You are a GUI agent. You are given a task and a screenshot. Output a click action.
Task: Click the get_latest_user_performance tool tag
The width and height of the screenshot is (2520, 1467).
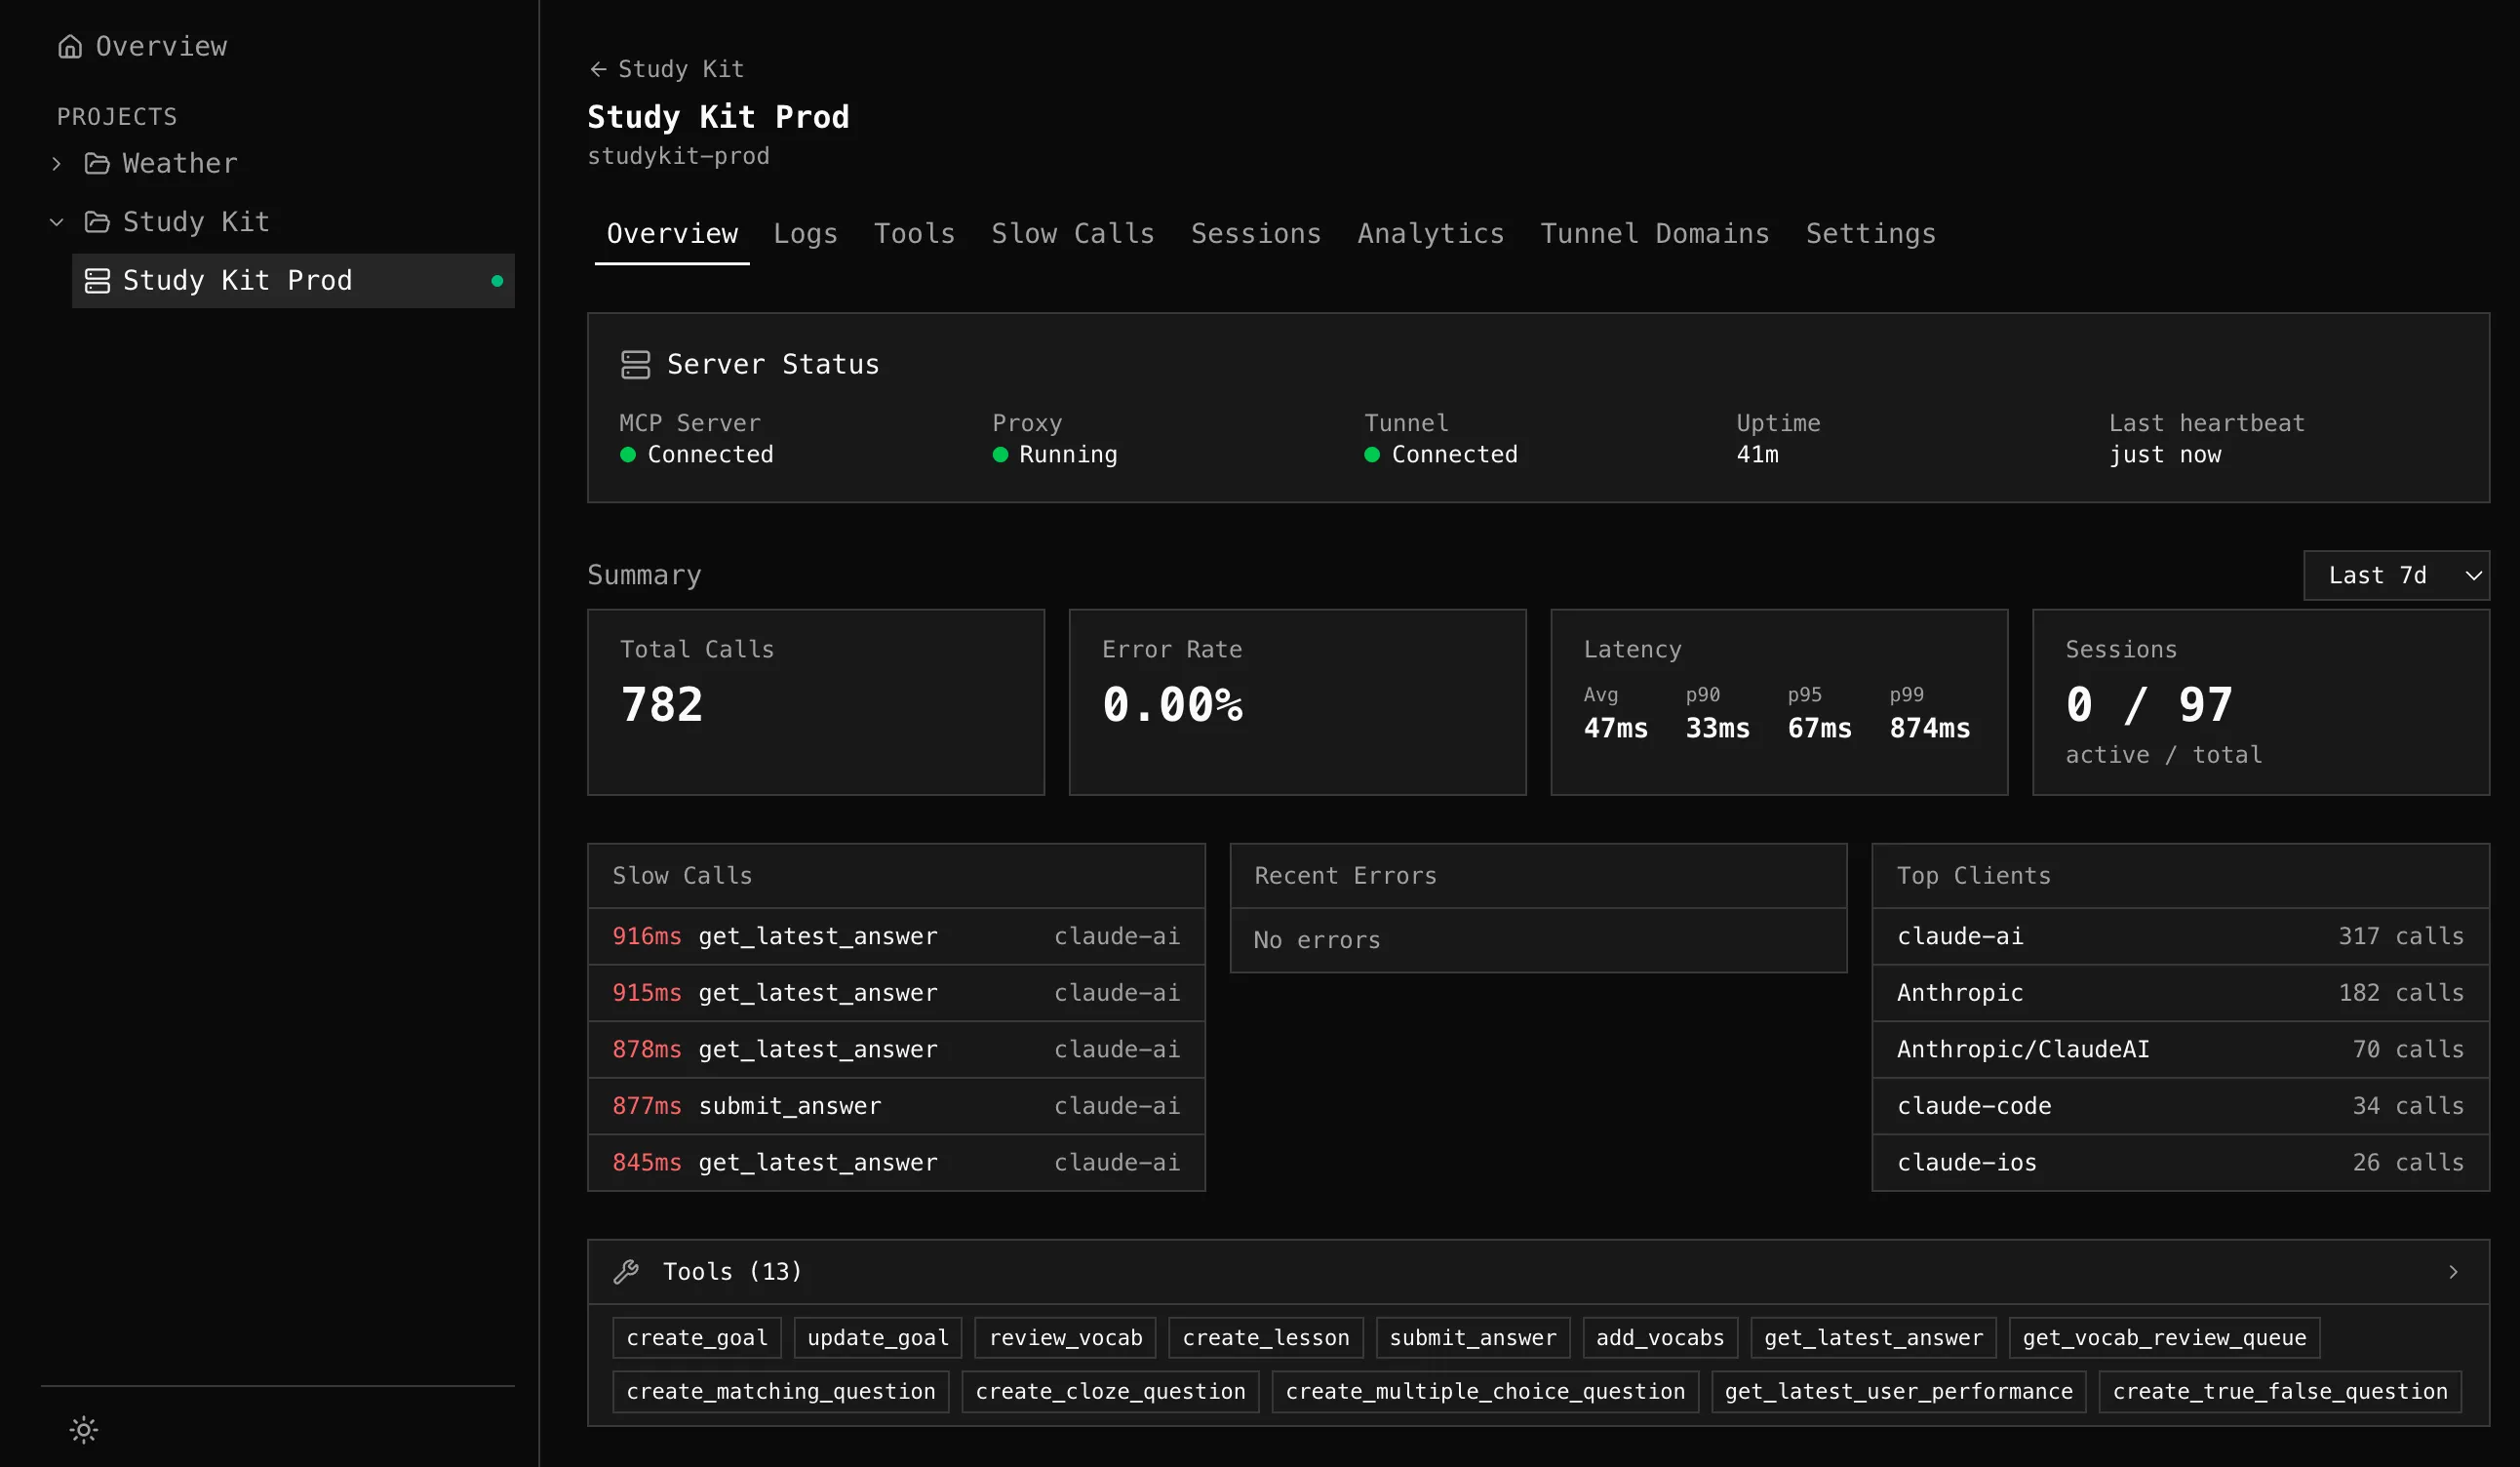point(1898,1391)
